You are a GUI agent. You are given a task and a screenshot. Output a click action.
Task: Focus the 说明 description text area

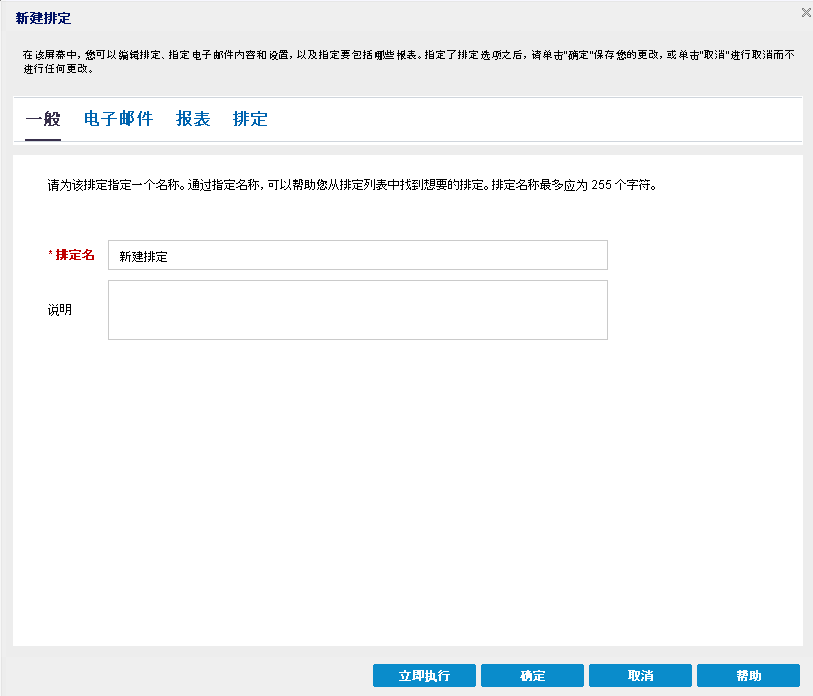click(357, 310)
